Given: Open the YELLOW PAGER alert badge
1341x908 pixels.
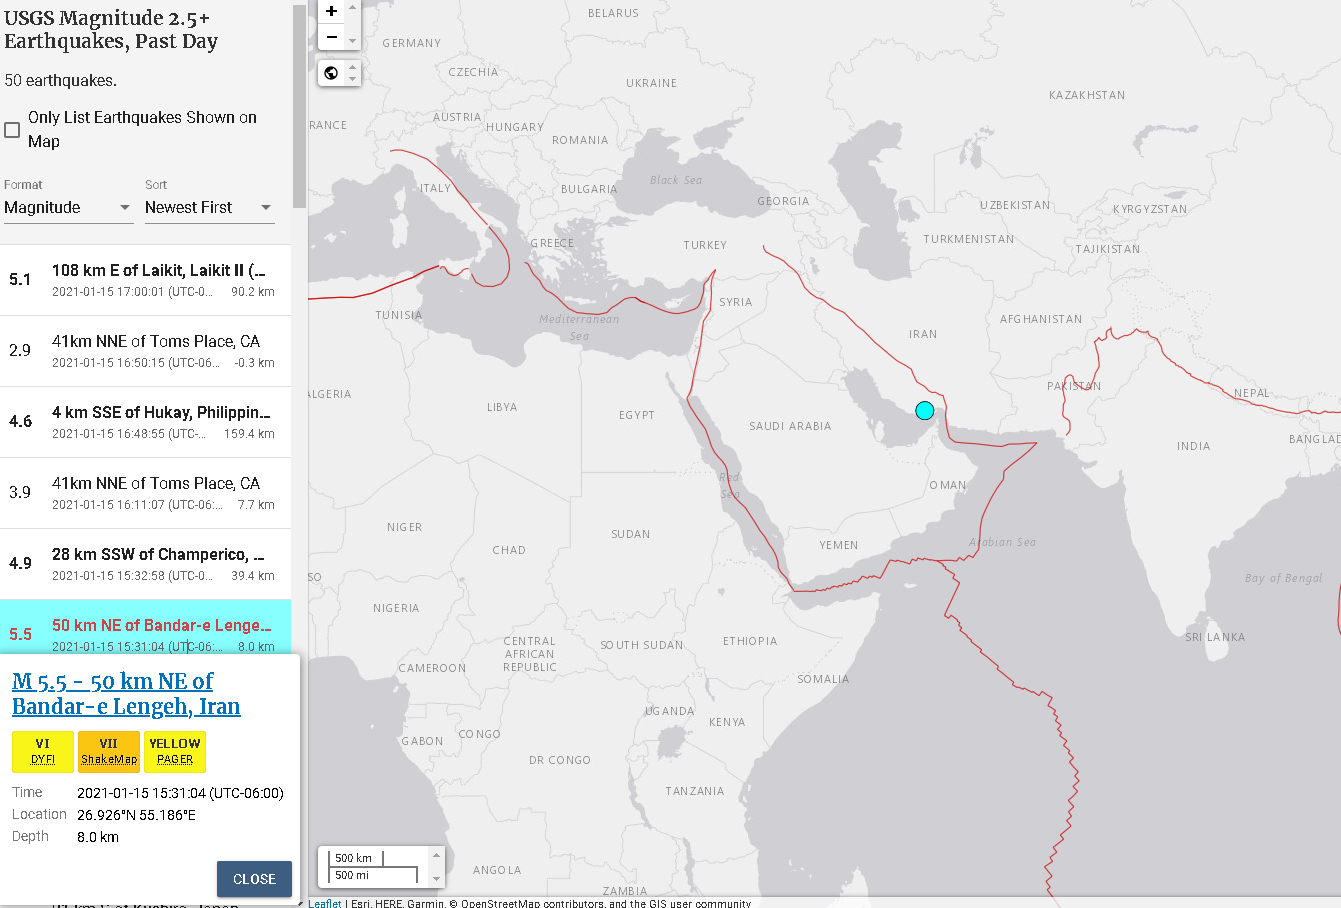Looking at the screenshot, I should point(175,752).
